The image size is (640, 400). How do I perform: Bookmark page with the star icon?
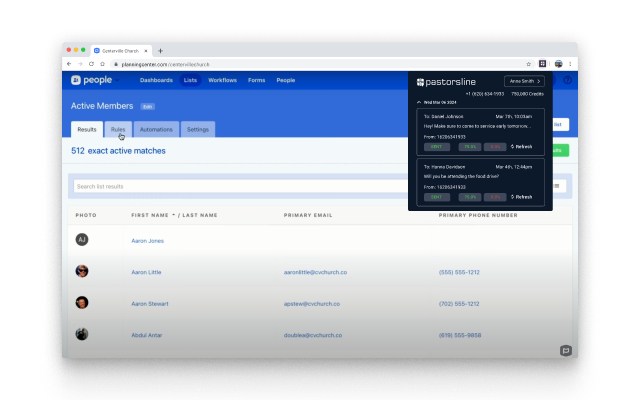529,64
